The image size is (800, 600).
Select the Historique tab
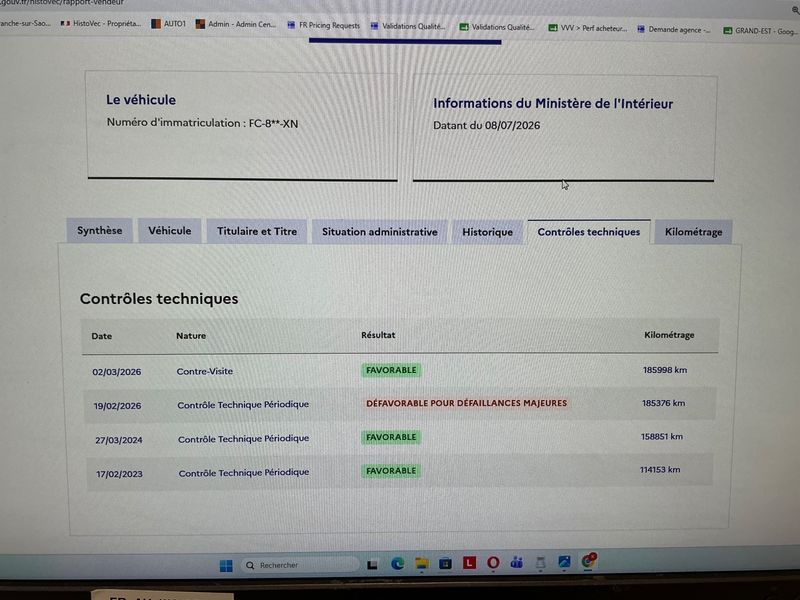coord(487,232)
